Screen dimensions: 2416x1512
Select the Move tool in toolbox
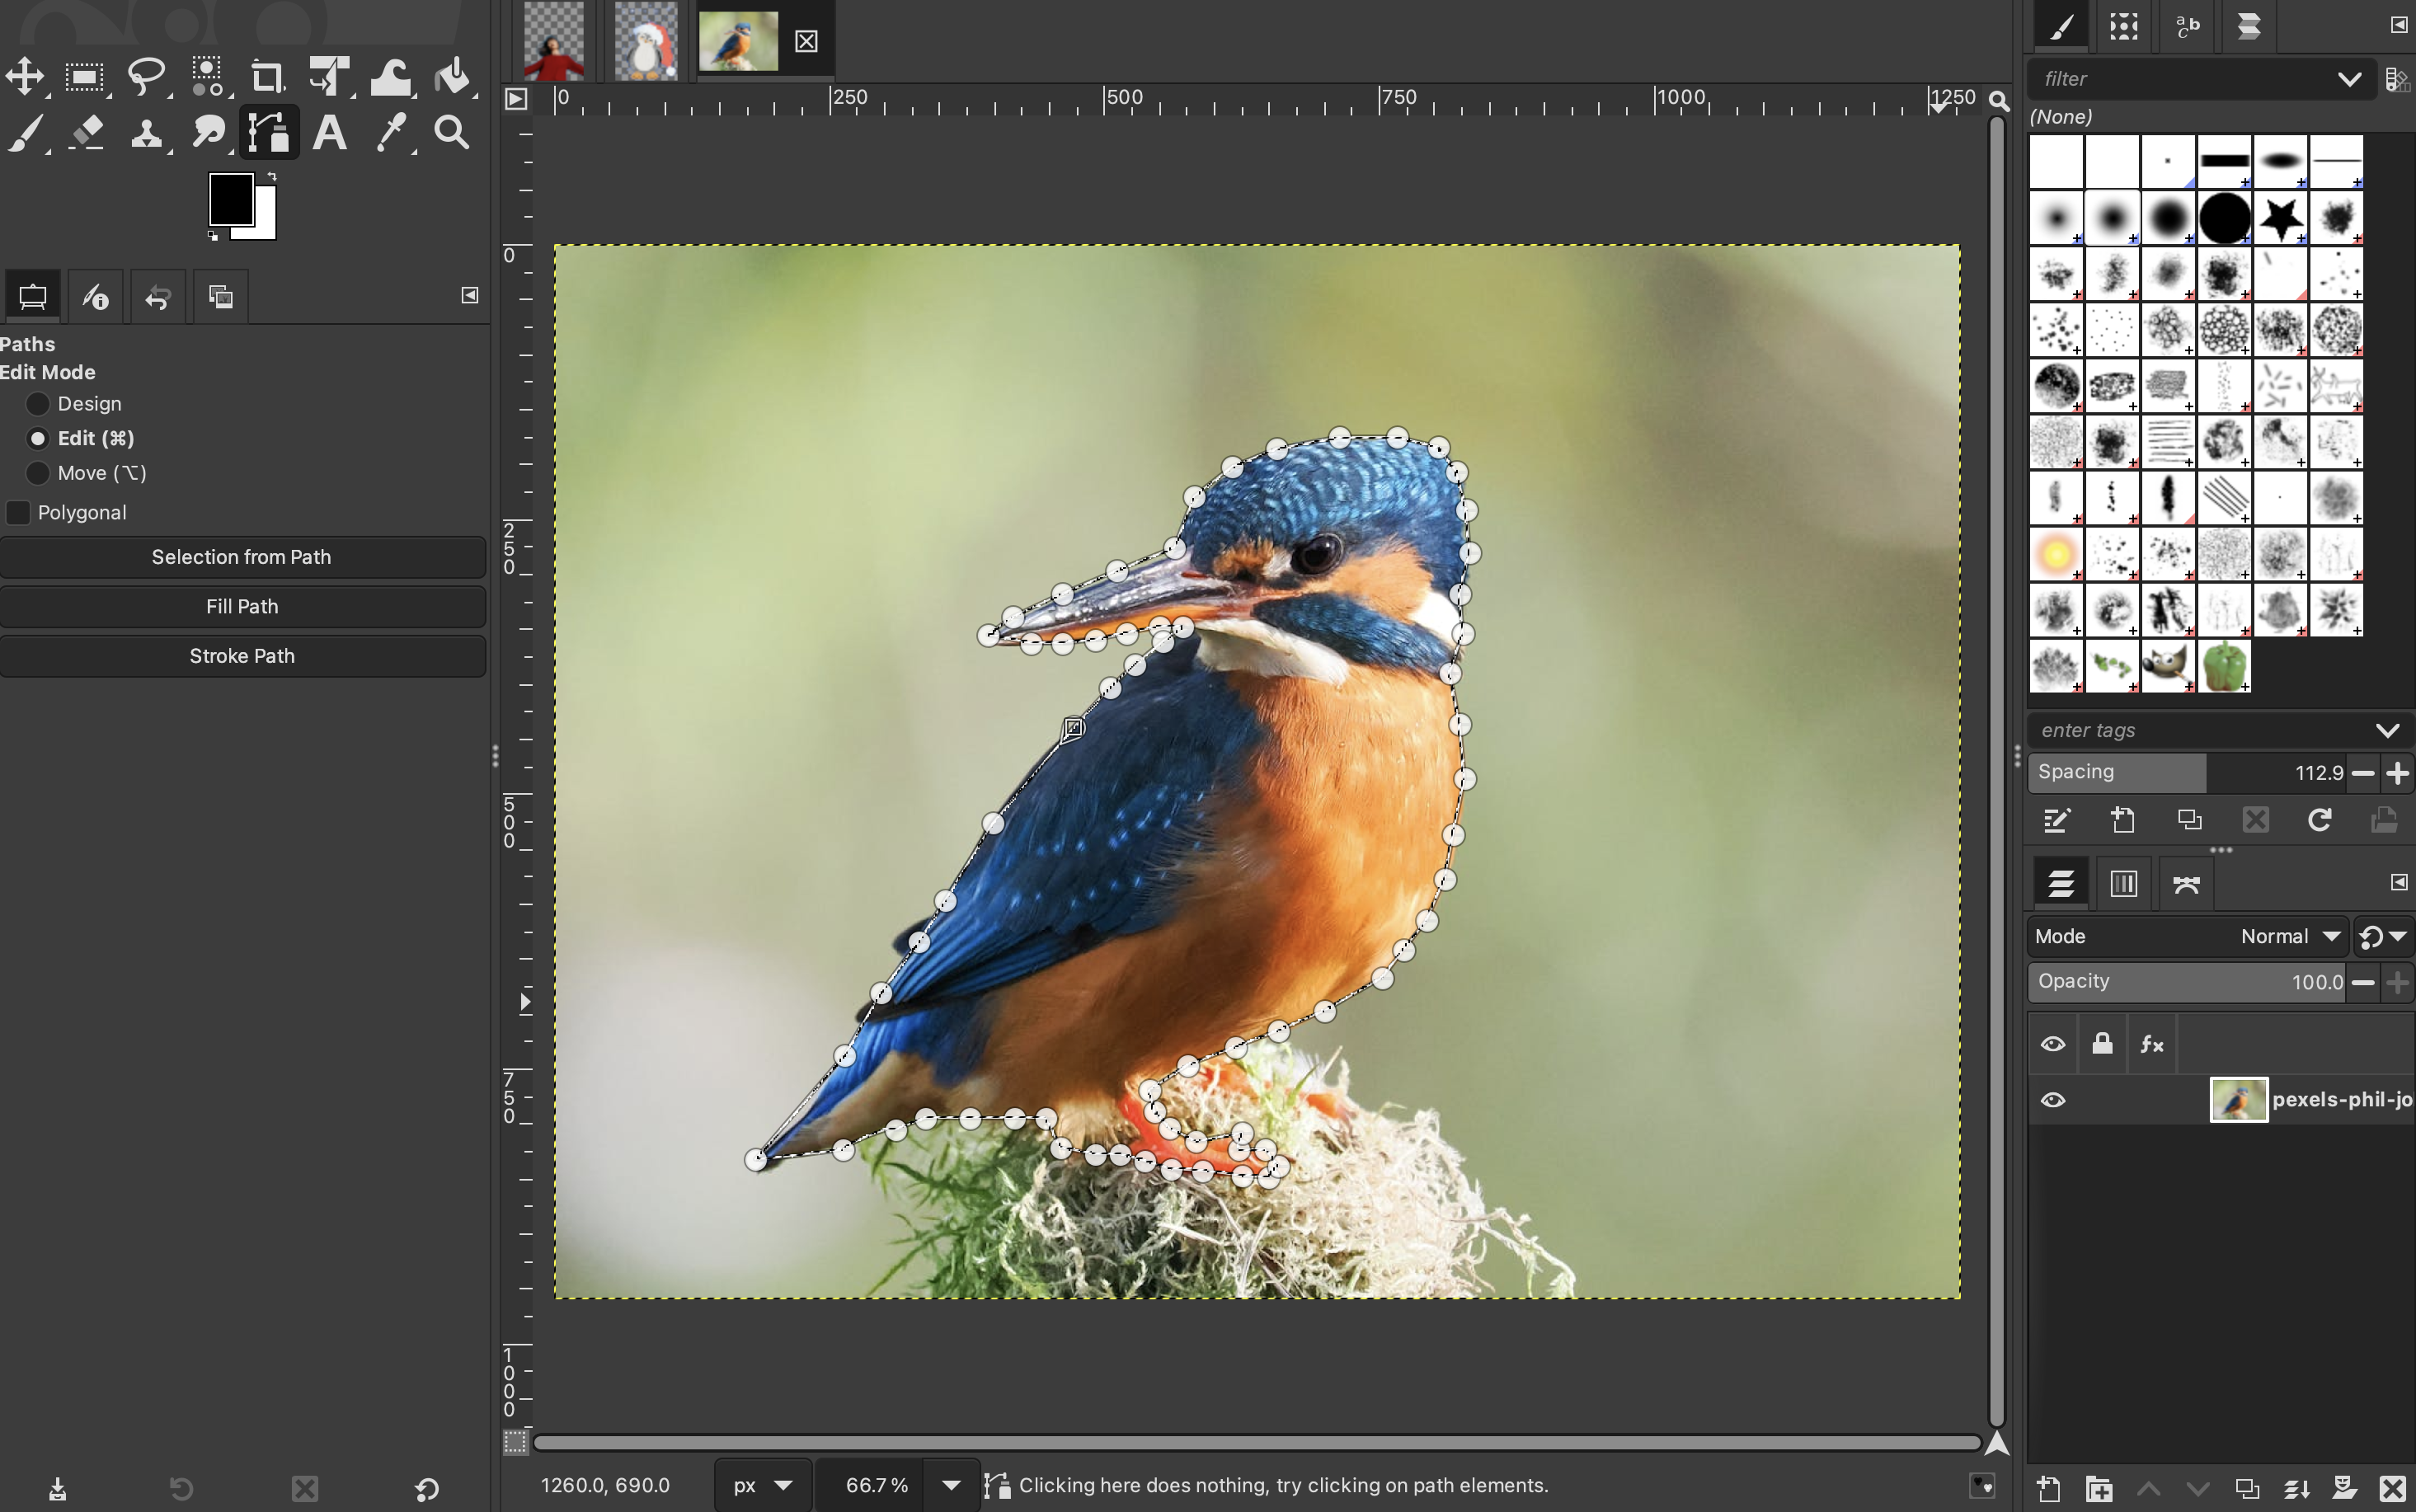coord(25,76)
